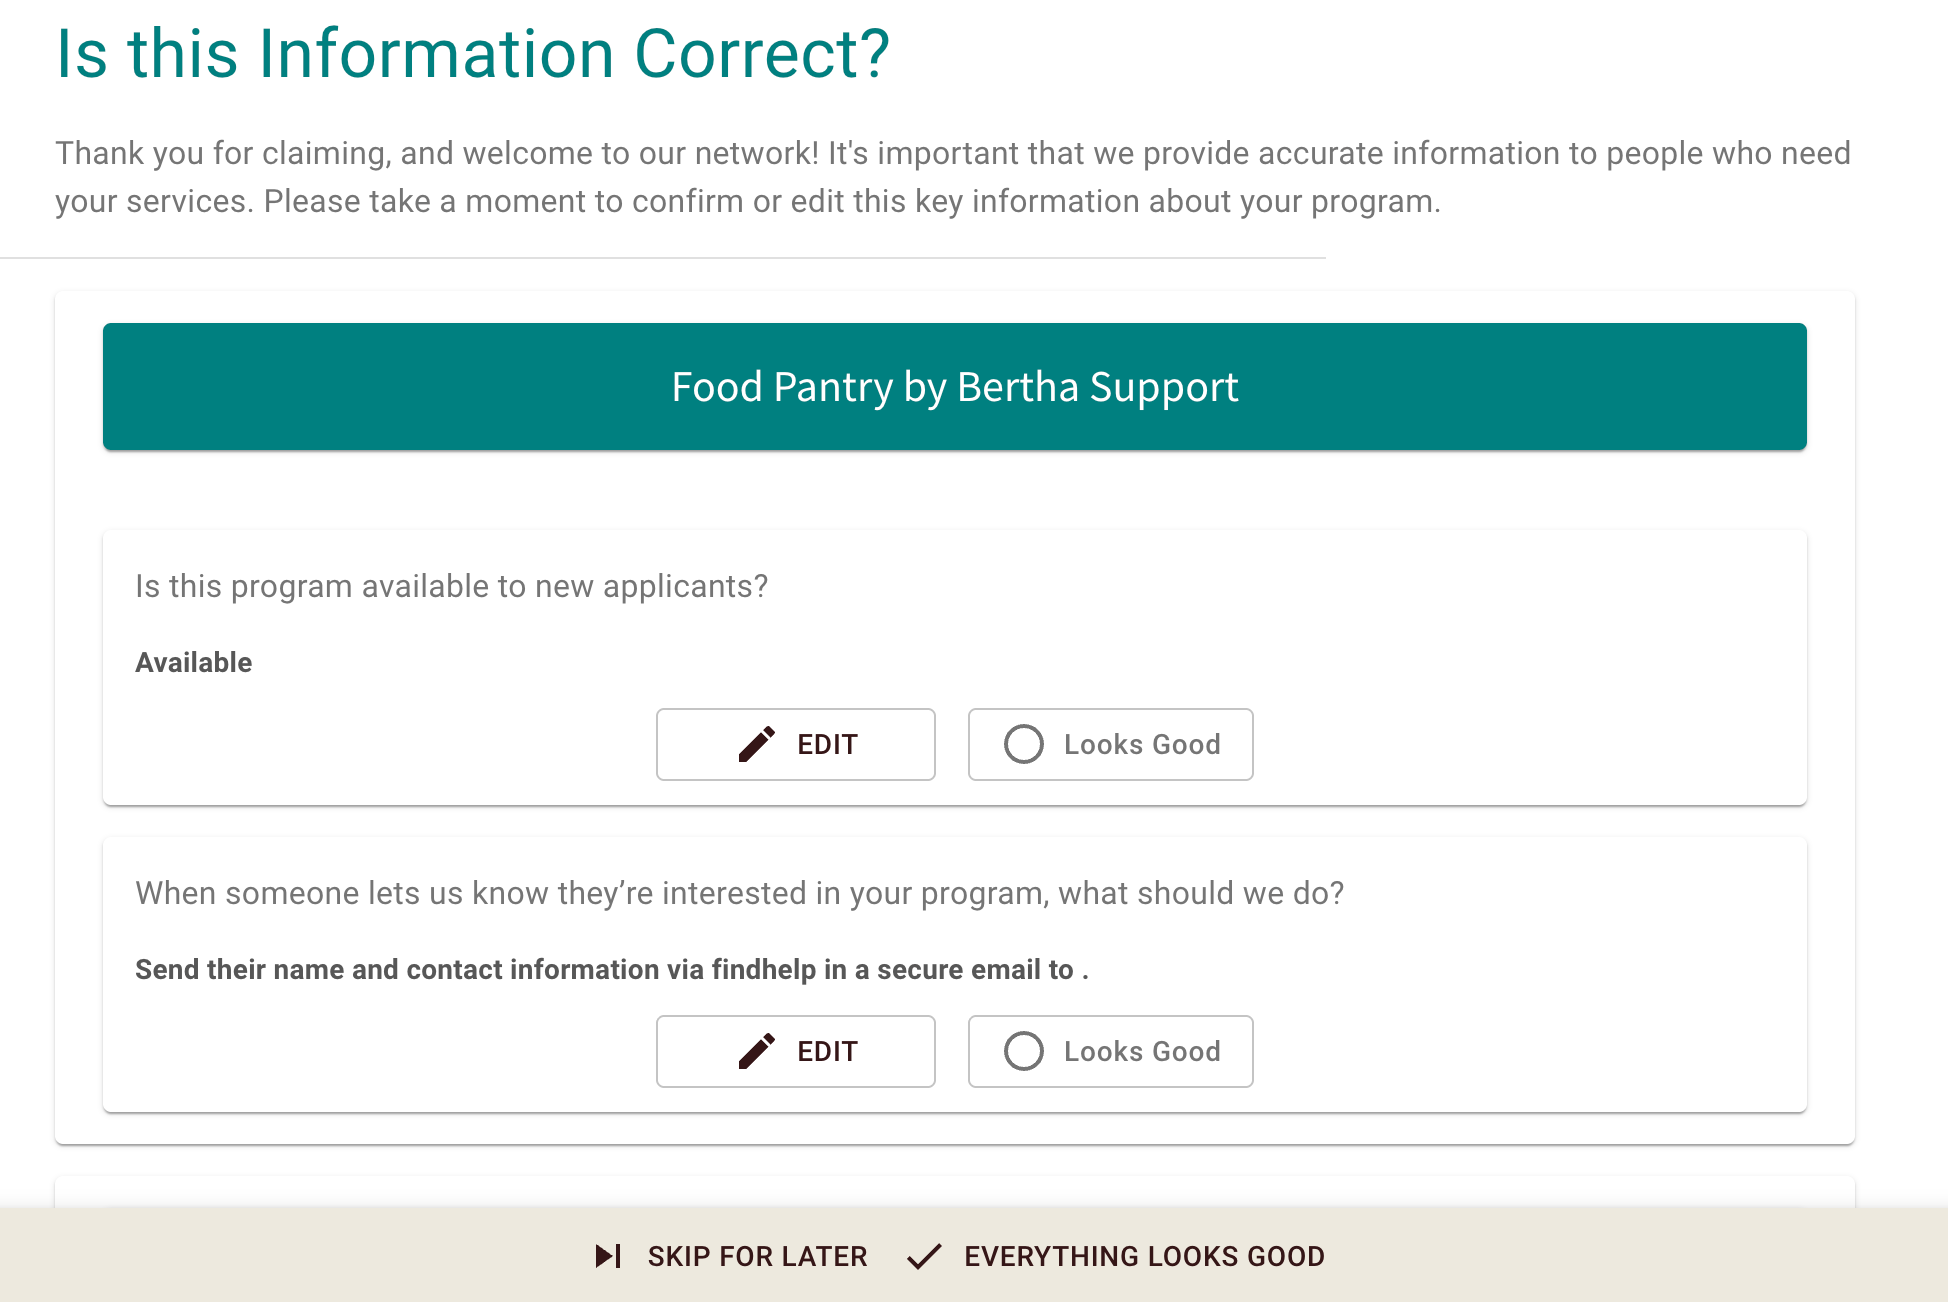Image resolution: width=1948 pixels, height=1302 pixels.
Task: Mark the Looks Good label for the interested-person question
Action: coord(1142,1051)
